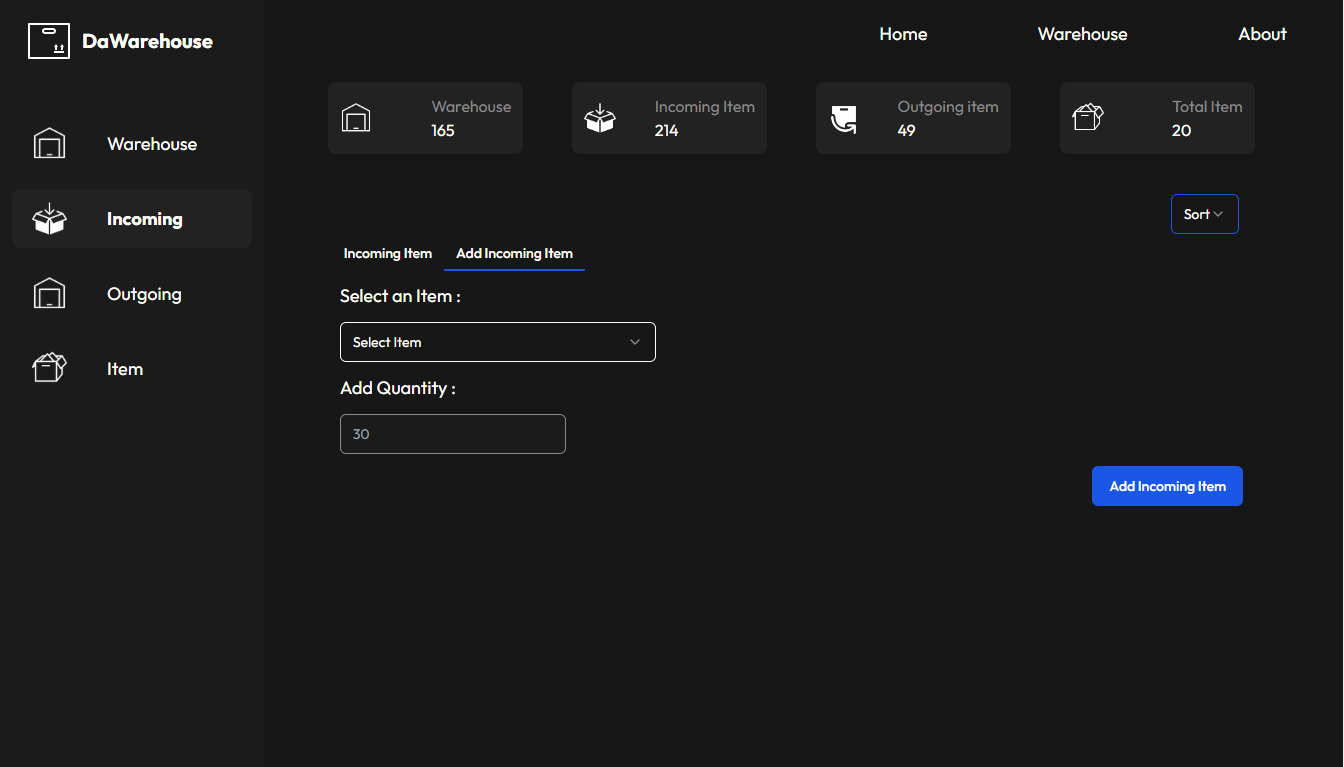Focus the Add Quantity input field
1344x767 pixels.
[x=452, y=434]
